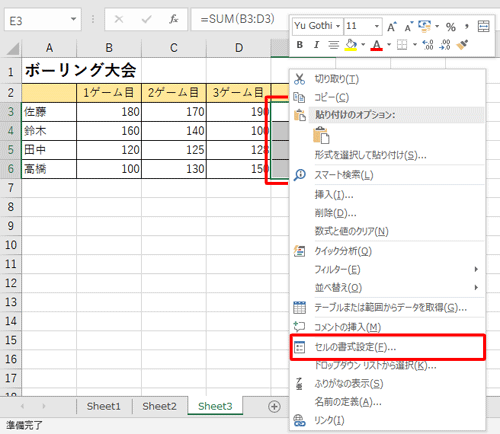The image size is (500, 434).
Task: Open the Name Box dropdown arrow
Action: 73,19
